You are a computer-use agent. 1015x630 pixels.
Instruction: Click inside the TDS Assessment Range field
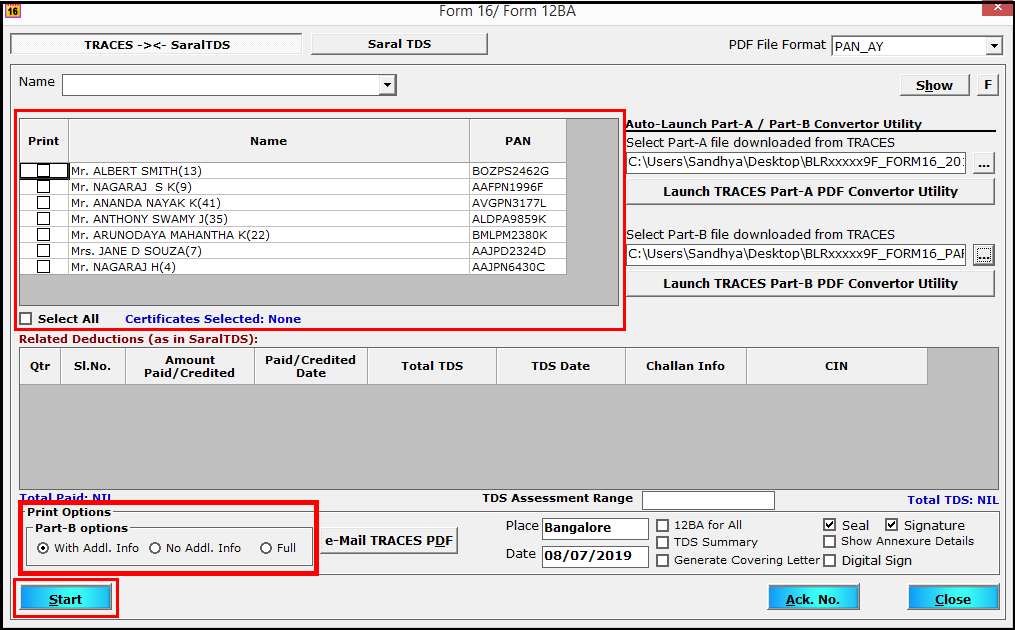pos(708,500)
